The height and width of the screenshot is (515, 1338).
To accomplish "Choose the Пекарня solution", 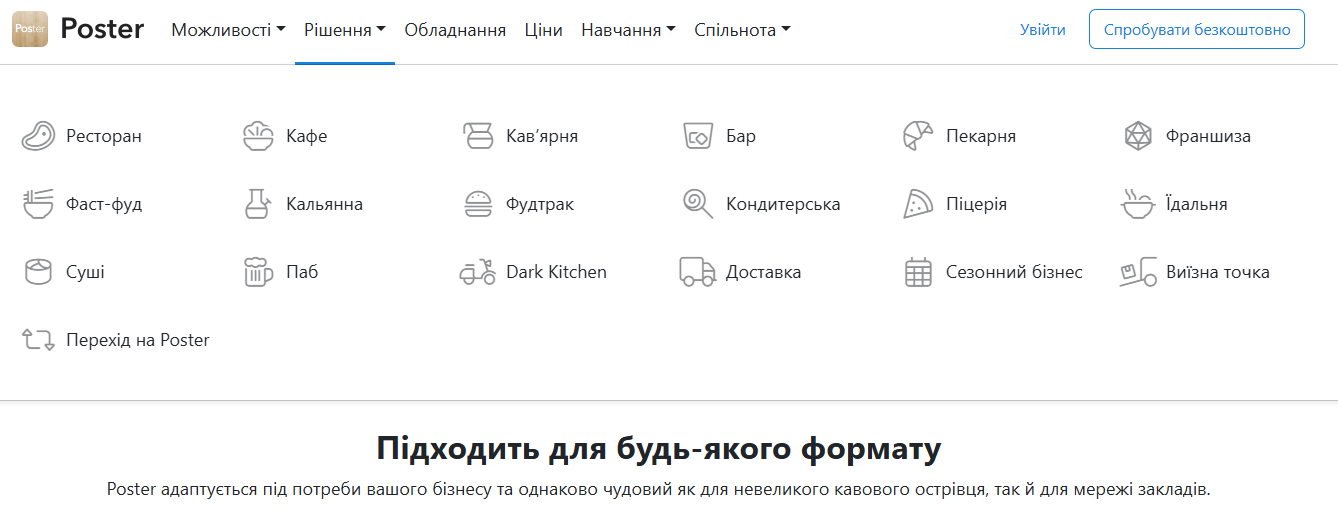I will (981, 136).
